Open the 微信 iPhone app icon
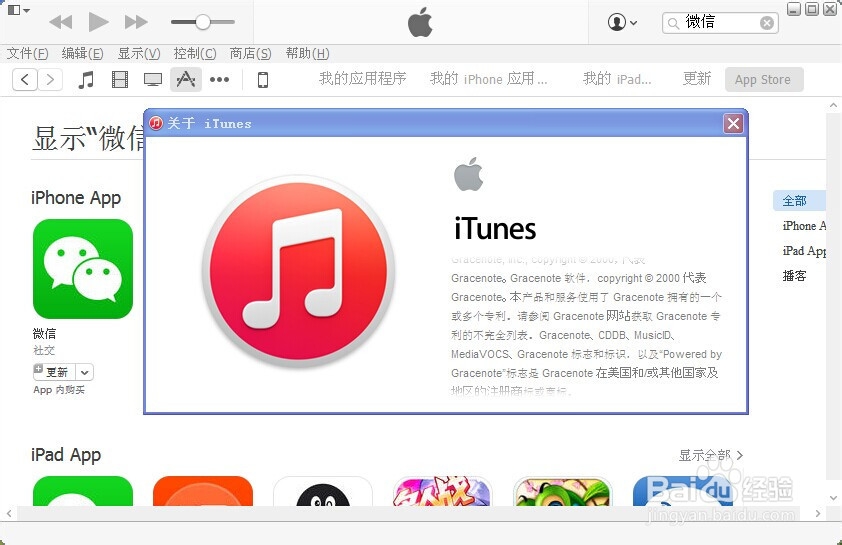The image size is (842, 545). 83,269
